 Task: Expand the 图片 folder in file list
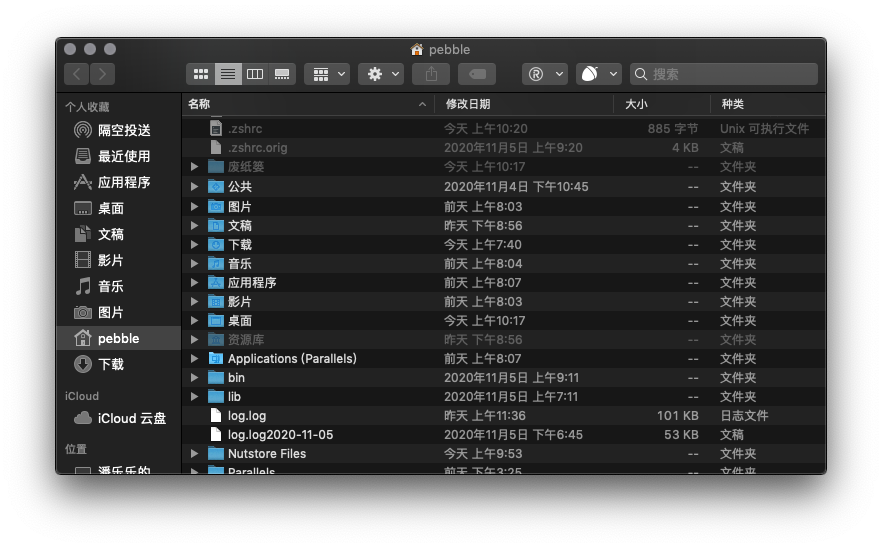click(x=194, y=206)
